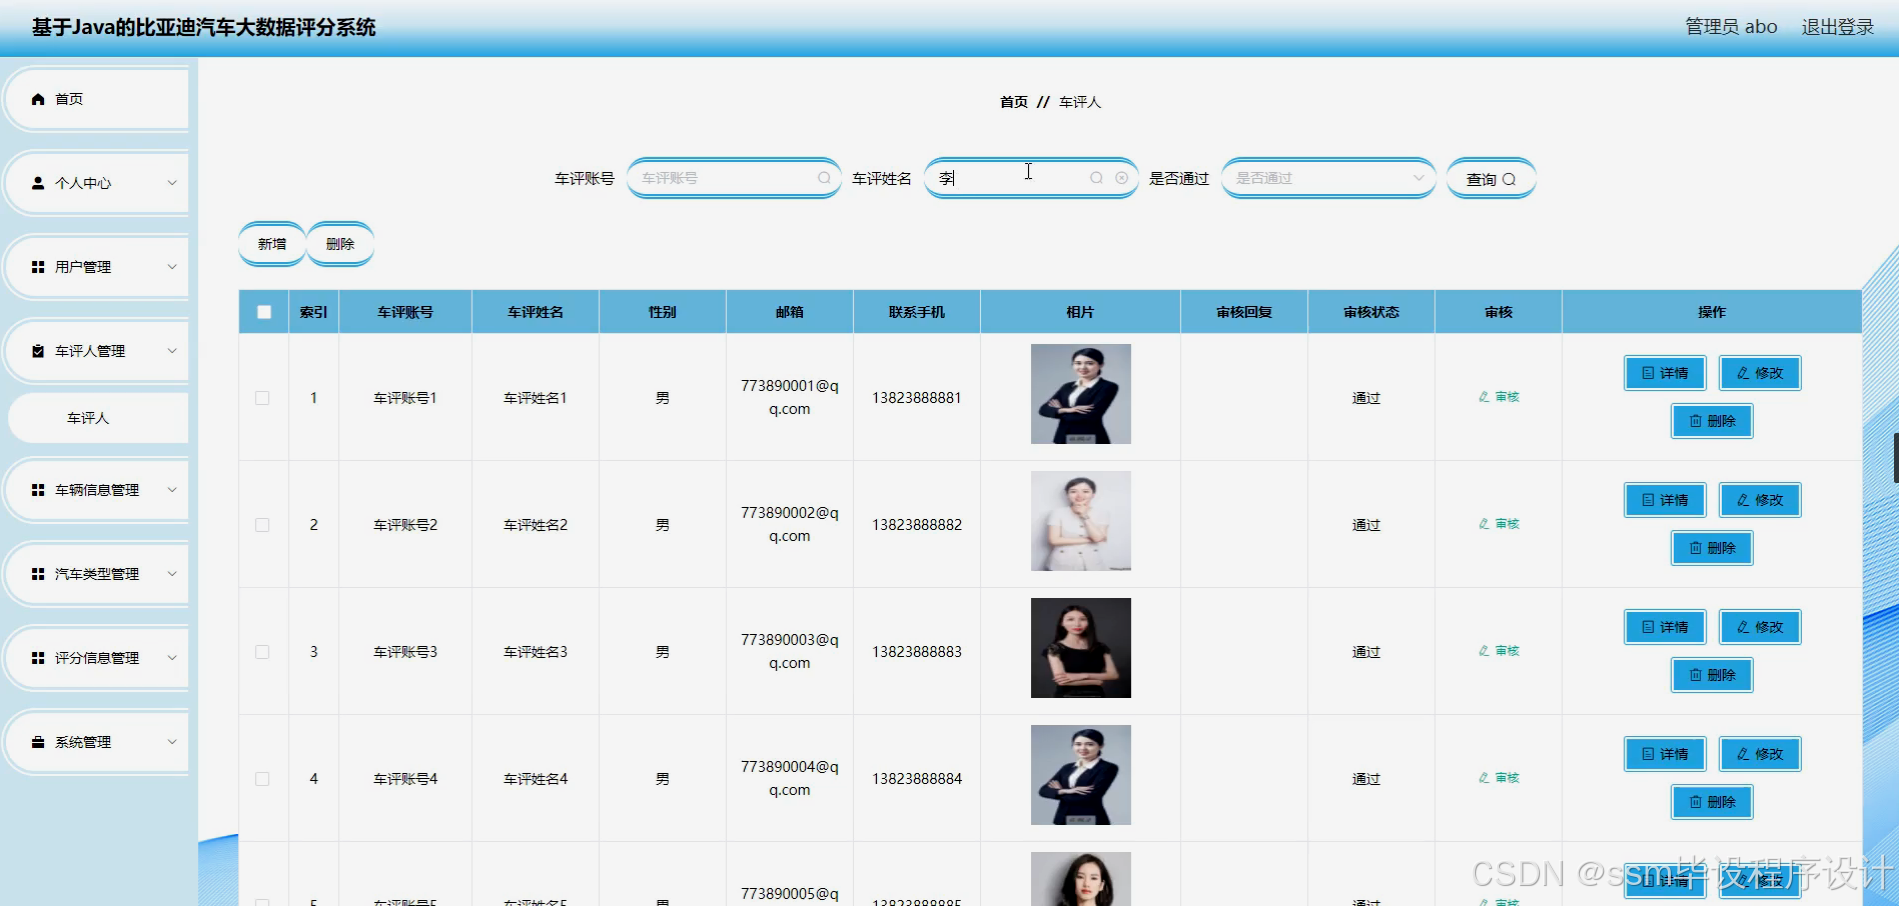
Task: Click the 新增 add button
Action: (x=272, y=244)
